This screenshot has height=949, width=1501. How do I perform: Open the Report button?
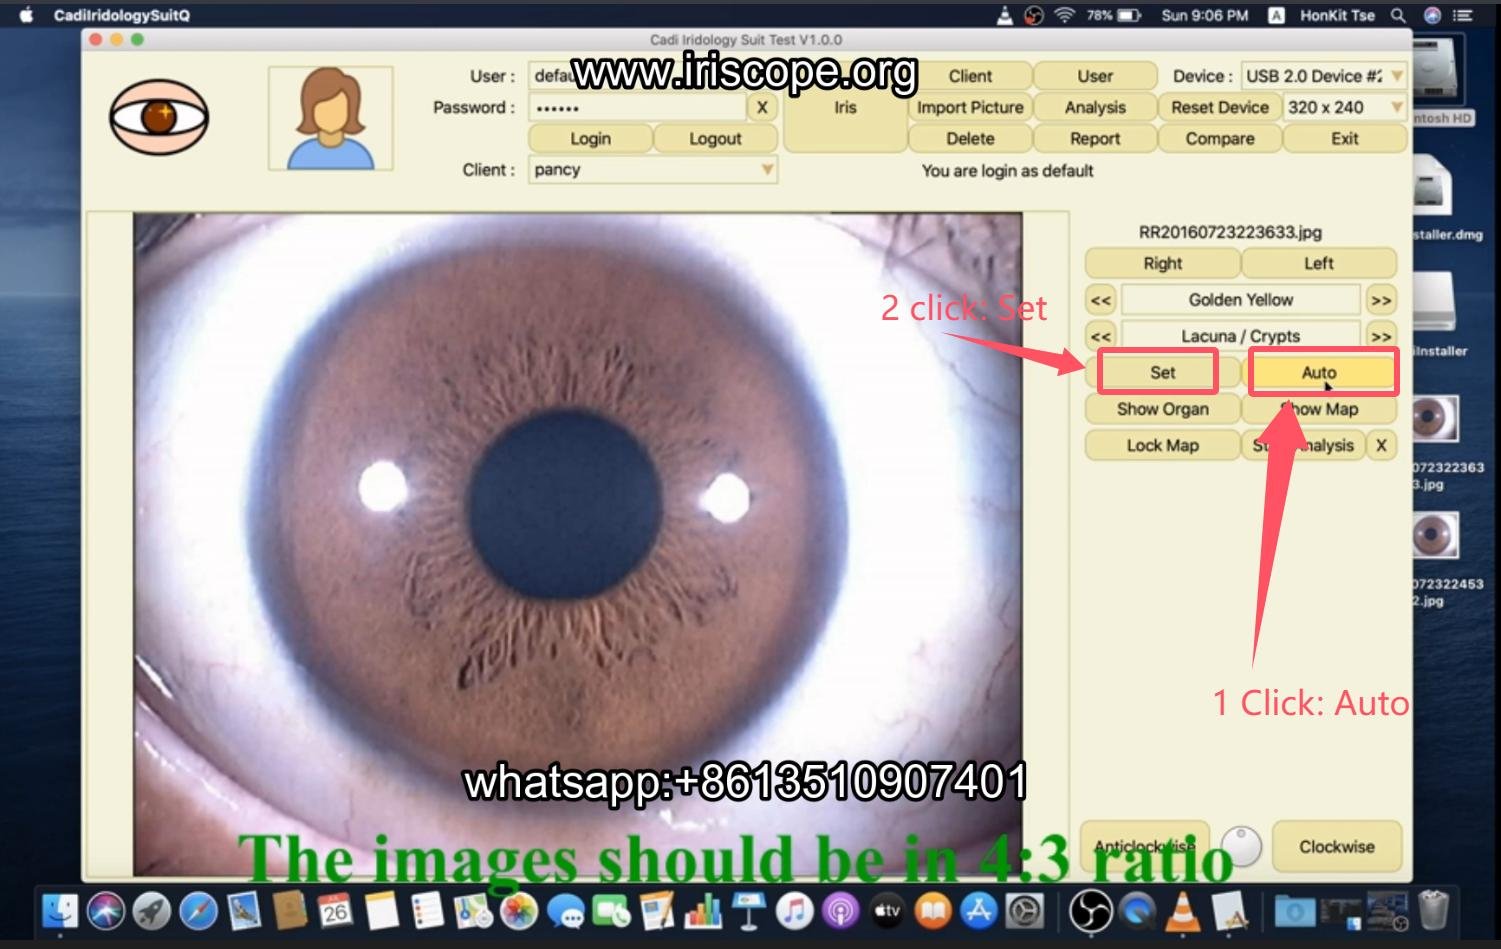tap(1095, 139)
